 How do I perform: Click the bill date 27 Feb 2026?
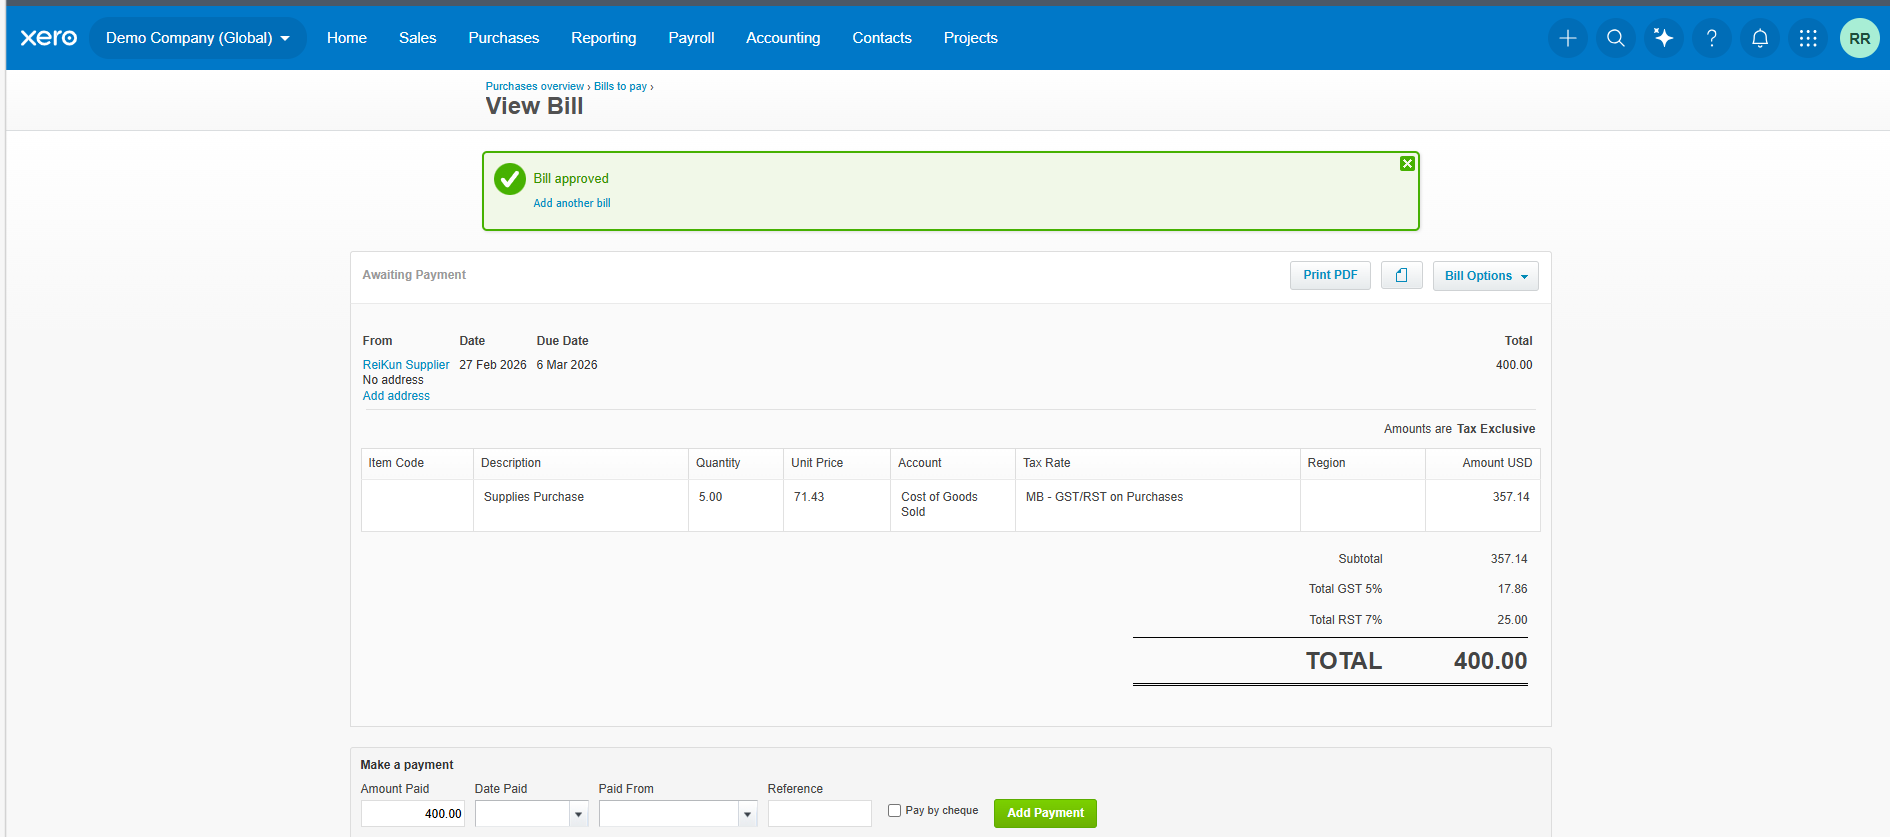493,365
